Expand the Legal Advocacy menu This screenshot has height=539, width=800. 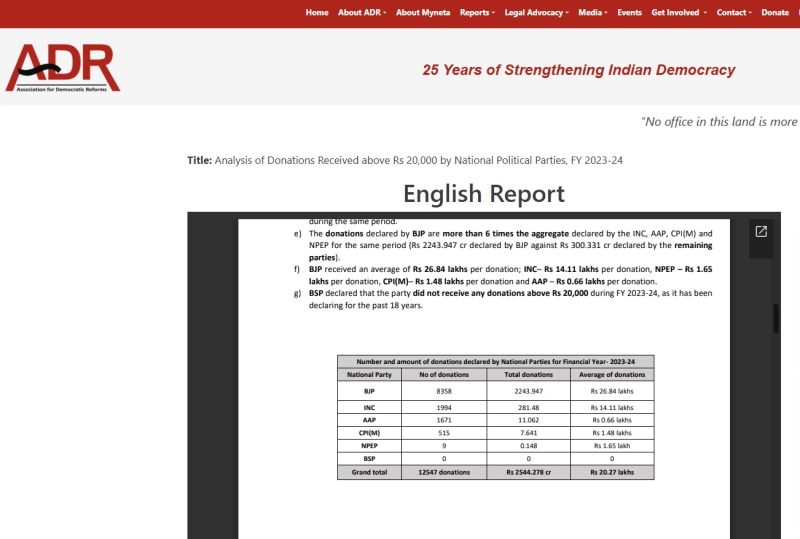[x=536, y=13]
